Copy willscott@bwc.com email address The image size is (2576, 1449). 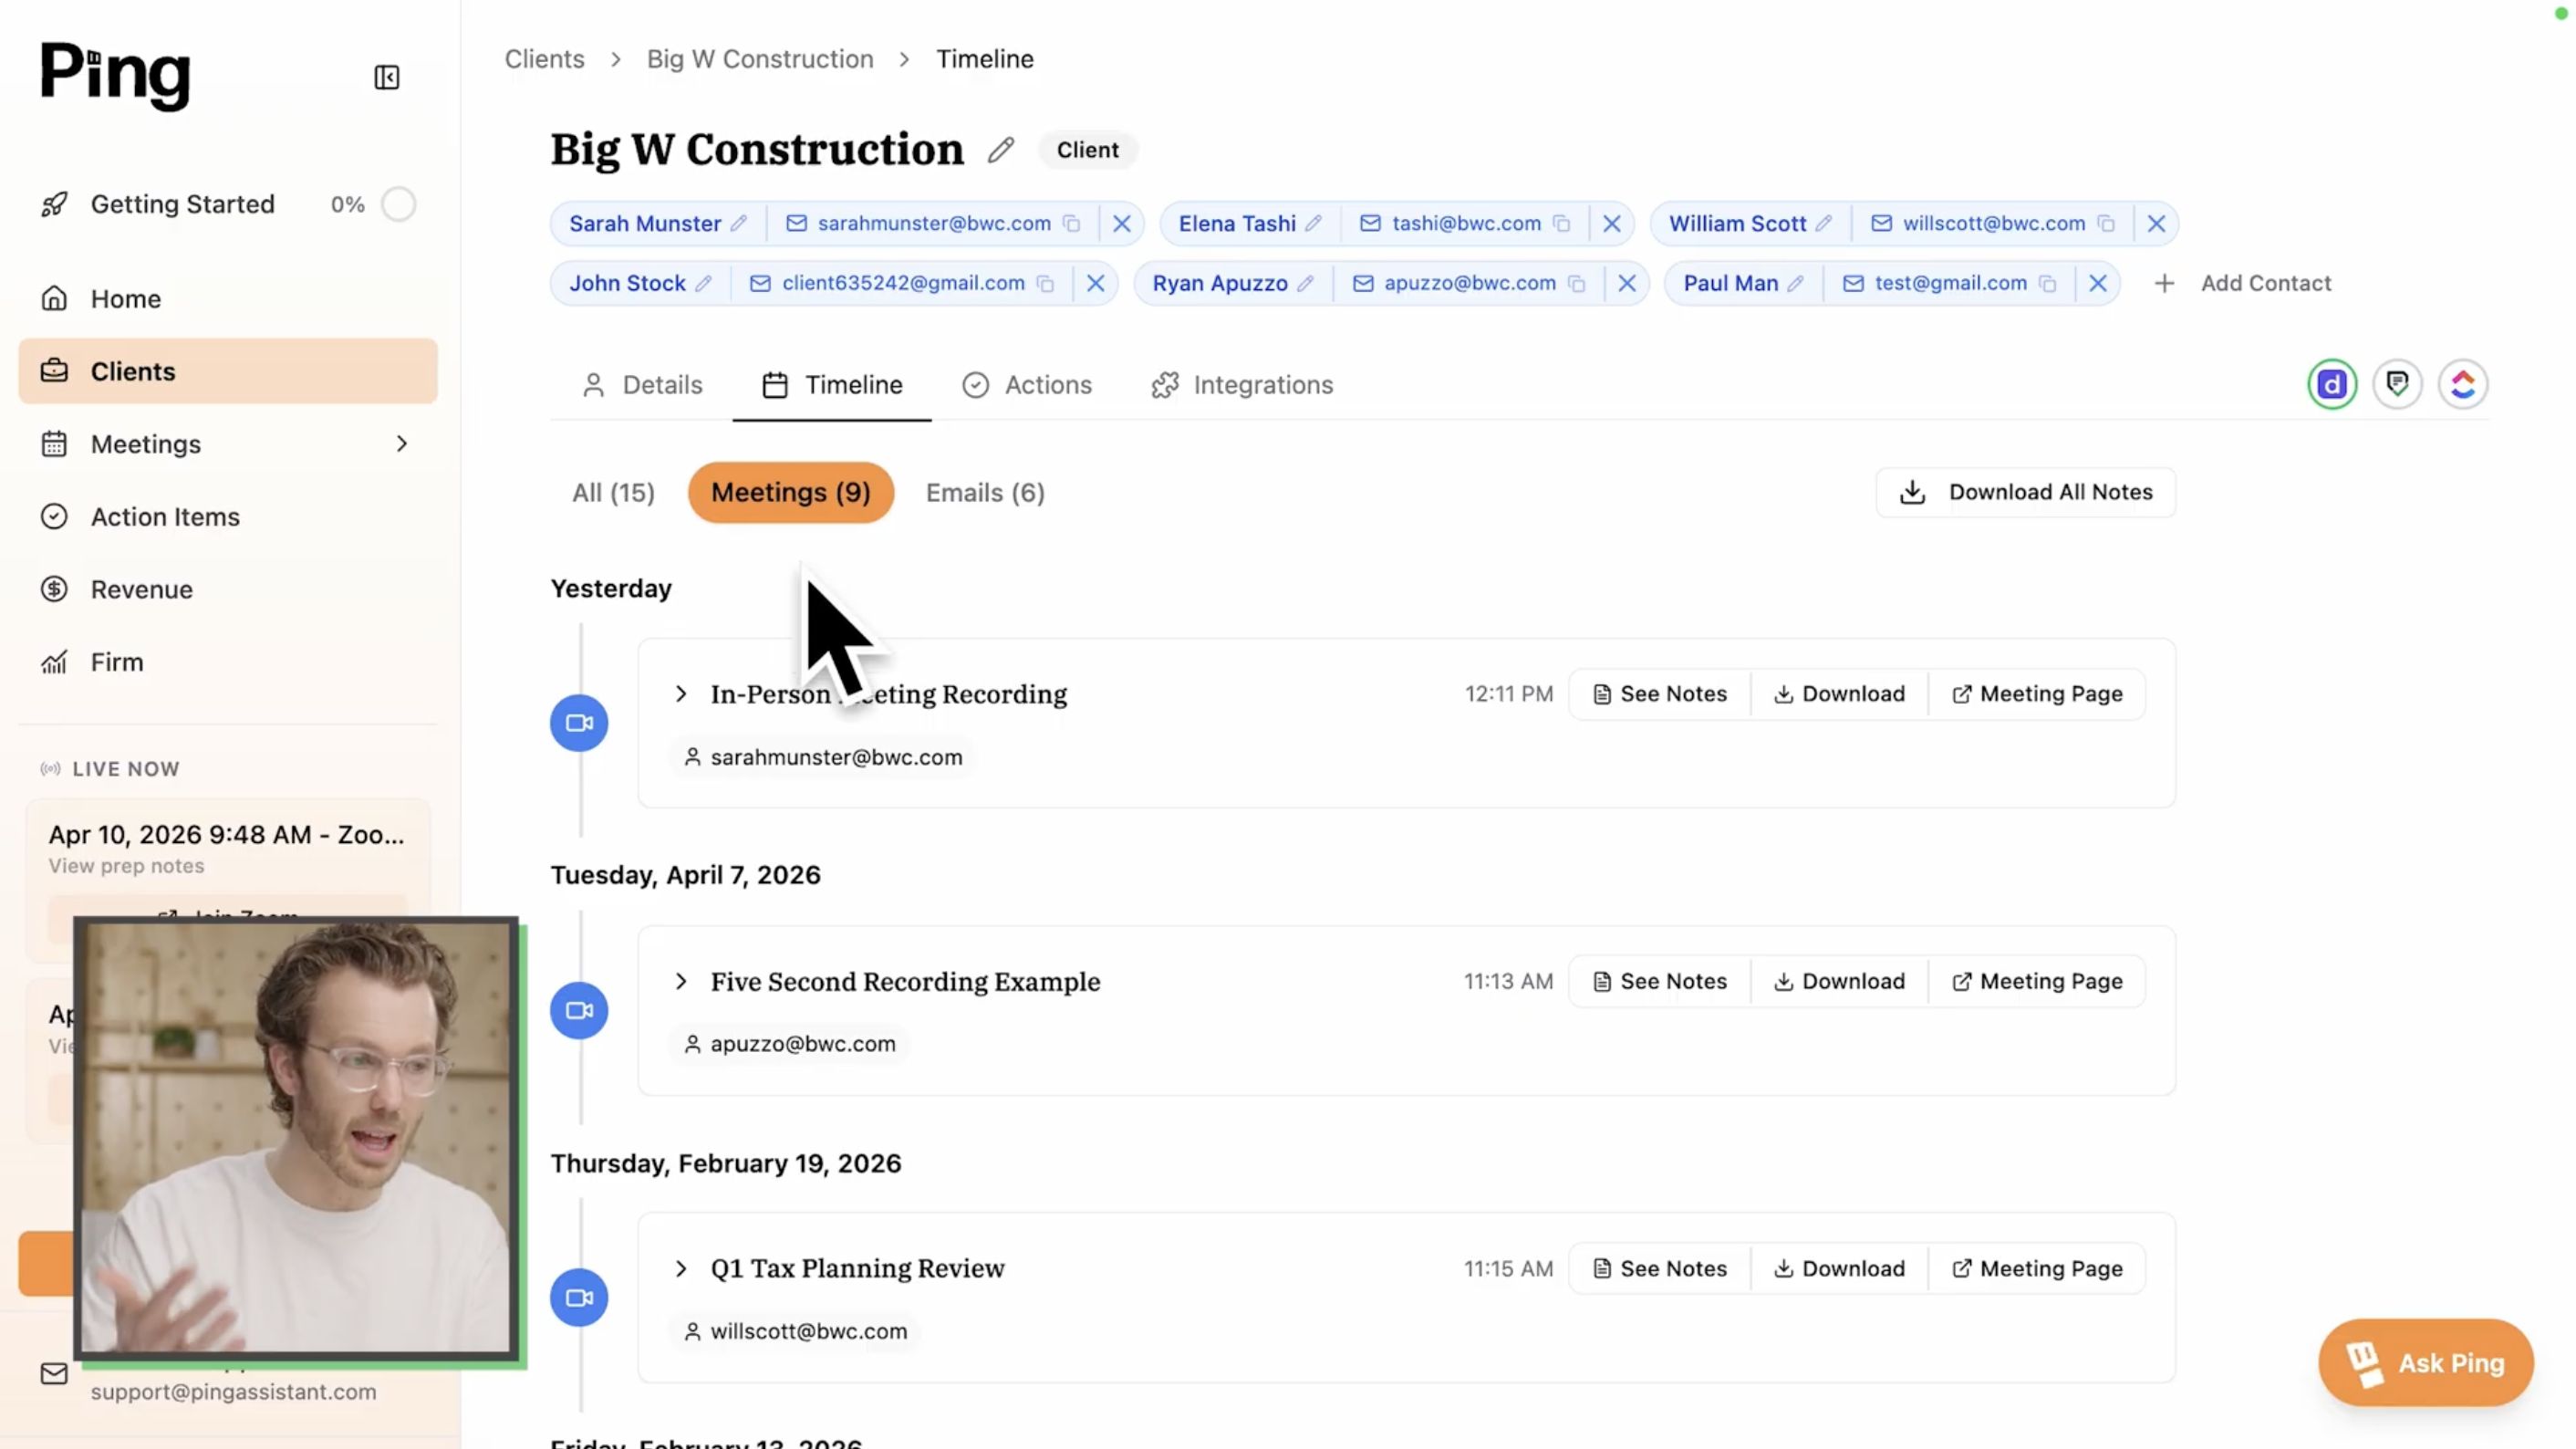pyautogui.click(x=2106, y=224)
